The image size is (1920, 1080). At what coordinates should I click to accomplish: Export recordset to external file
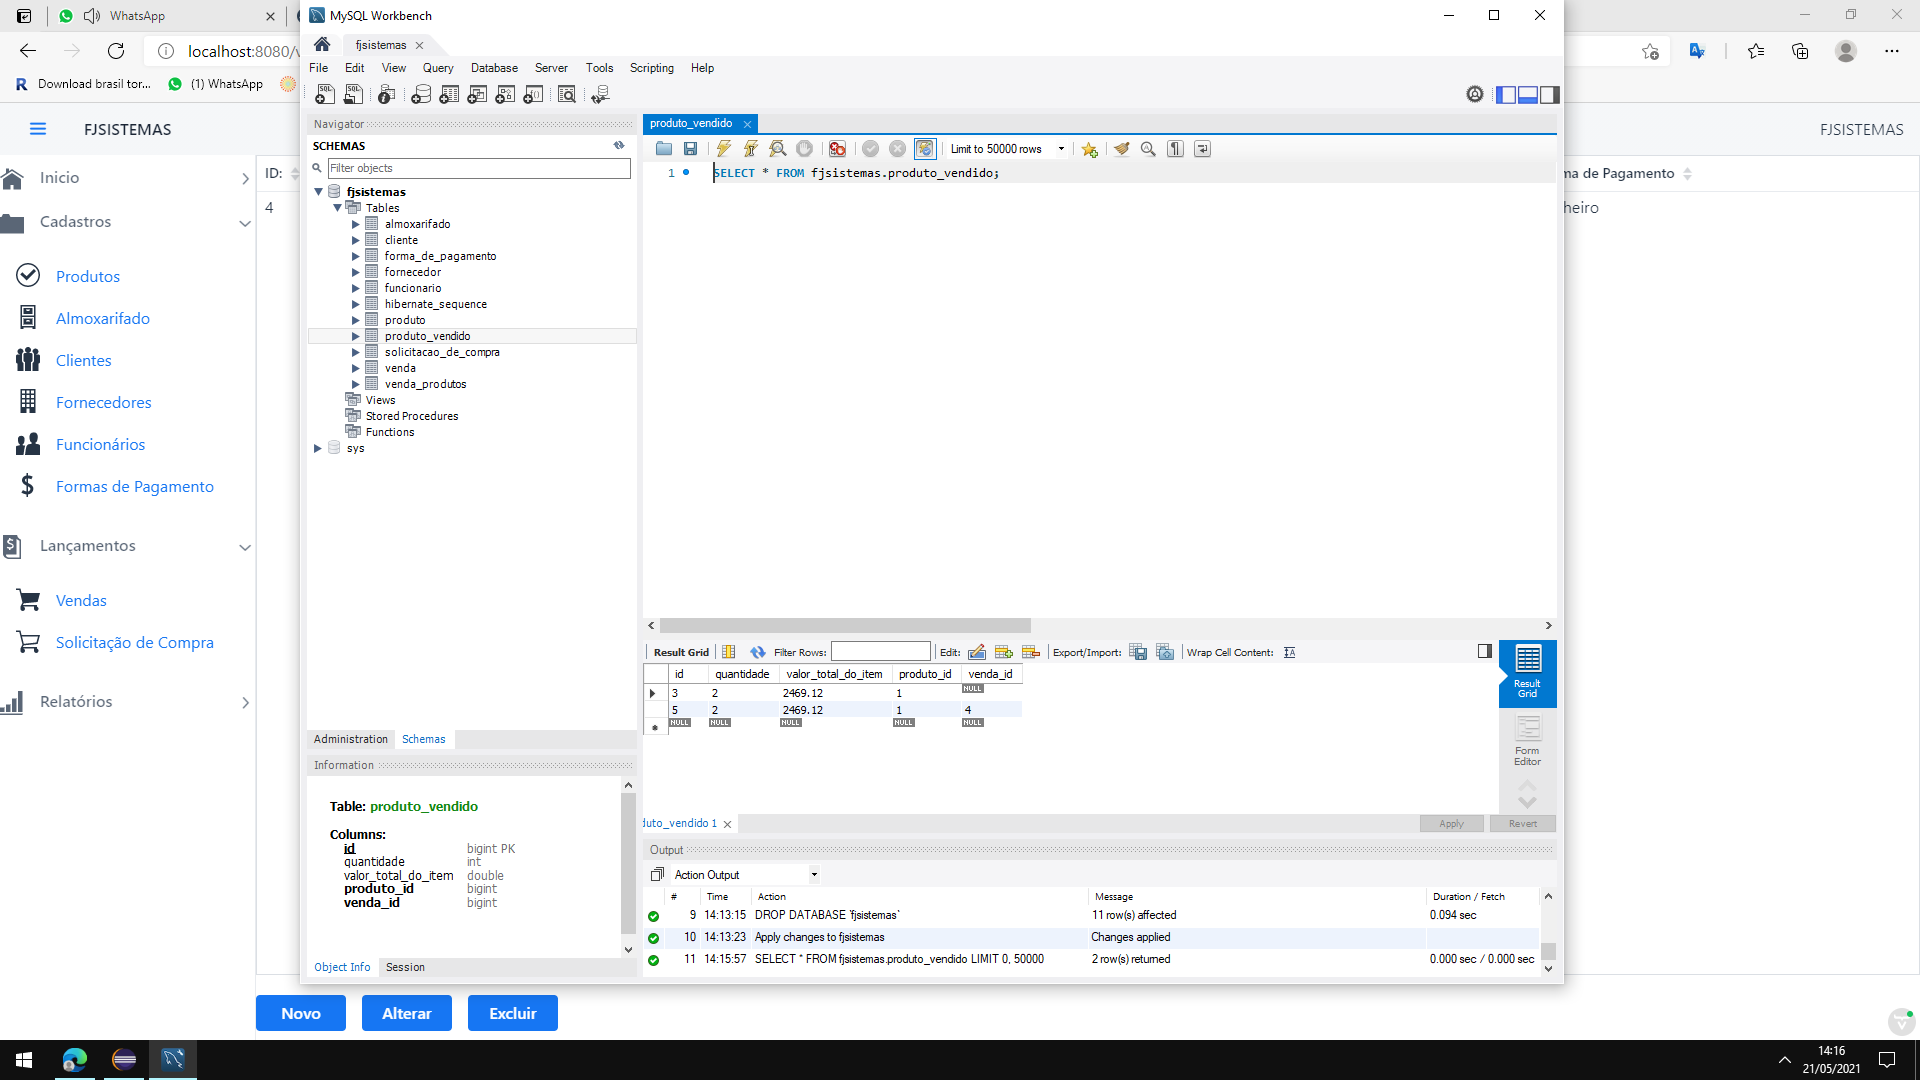coord(1138,652)
